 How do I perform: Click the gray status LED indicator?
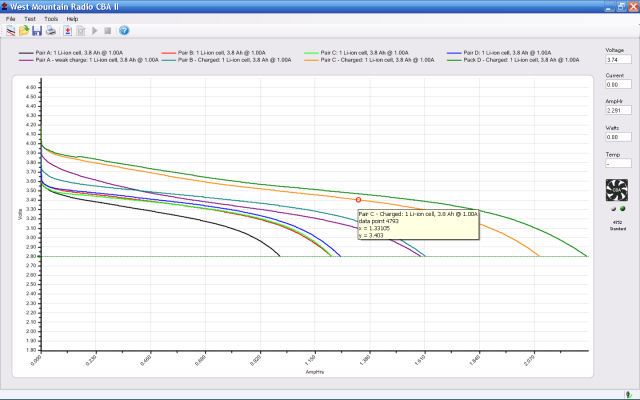point(613,209)
